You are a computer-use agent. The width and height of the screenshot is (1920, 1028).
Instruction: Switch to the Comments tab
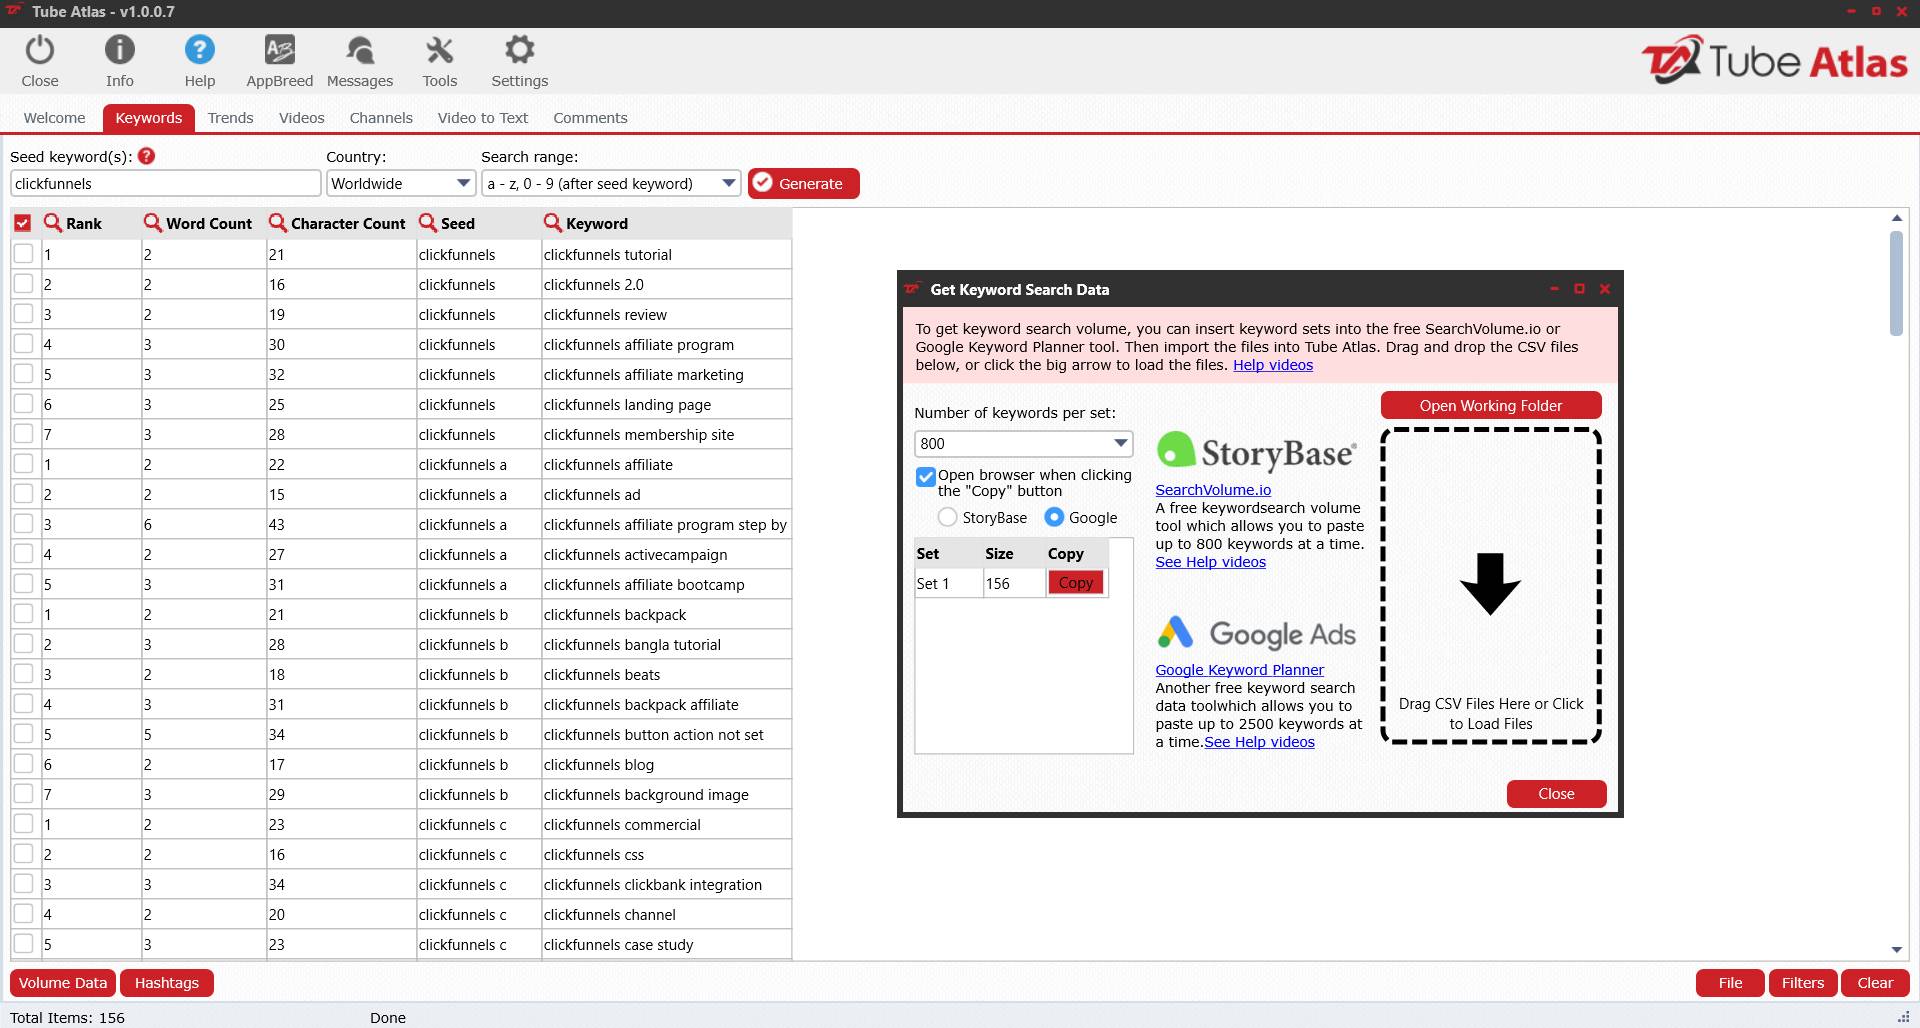pyautogui.click(x=590, y=118)
